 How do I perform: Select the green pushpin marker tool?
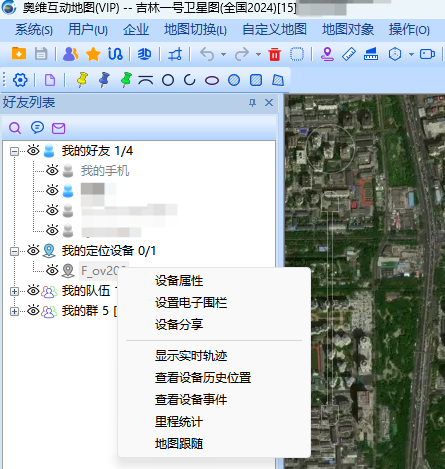[126, 80]
